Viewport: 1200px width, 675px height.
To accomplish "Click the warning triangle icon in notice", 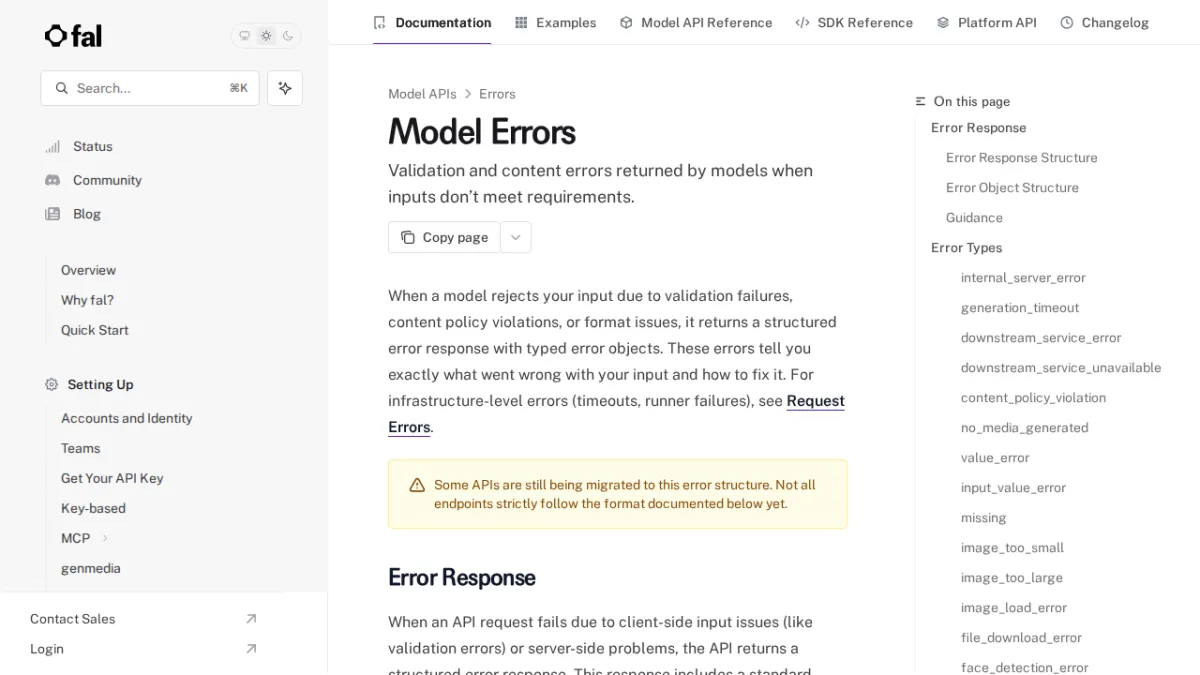I will pyautogui.click(x=417, y=485).
